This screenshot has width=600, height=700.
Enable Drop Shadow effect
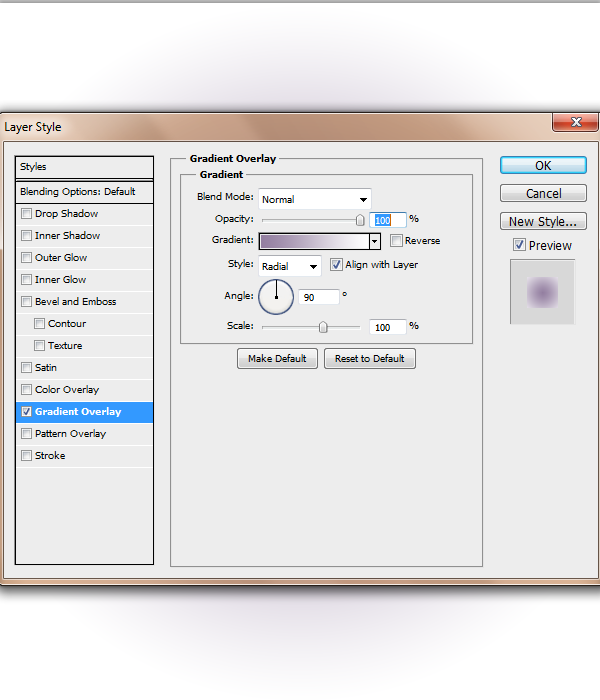pos(26,213)
